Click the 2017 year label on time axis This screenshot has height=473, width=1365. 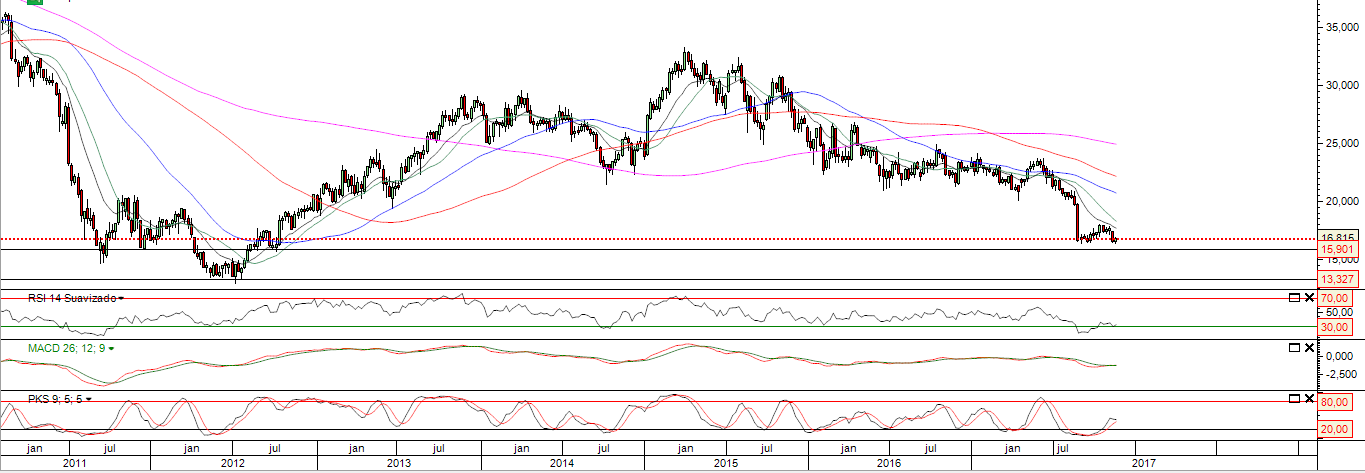(x=1144, y=464)
